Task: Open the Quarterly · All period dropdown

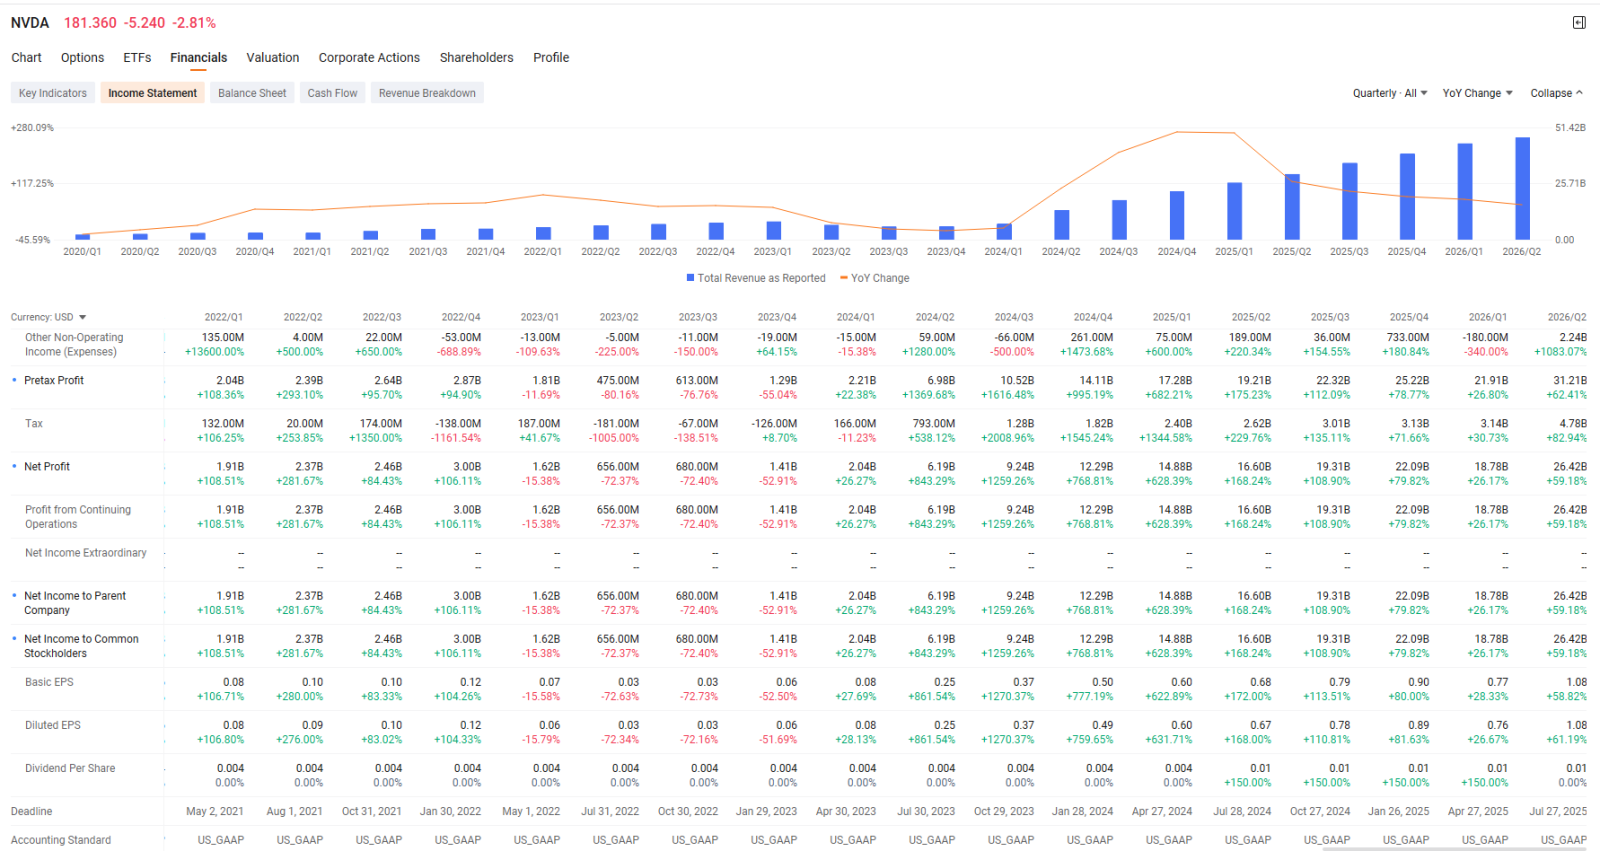Action: [x=1390, y=93]
